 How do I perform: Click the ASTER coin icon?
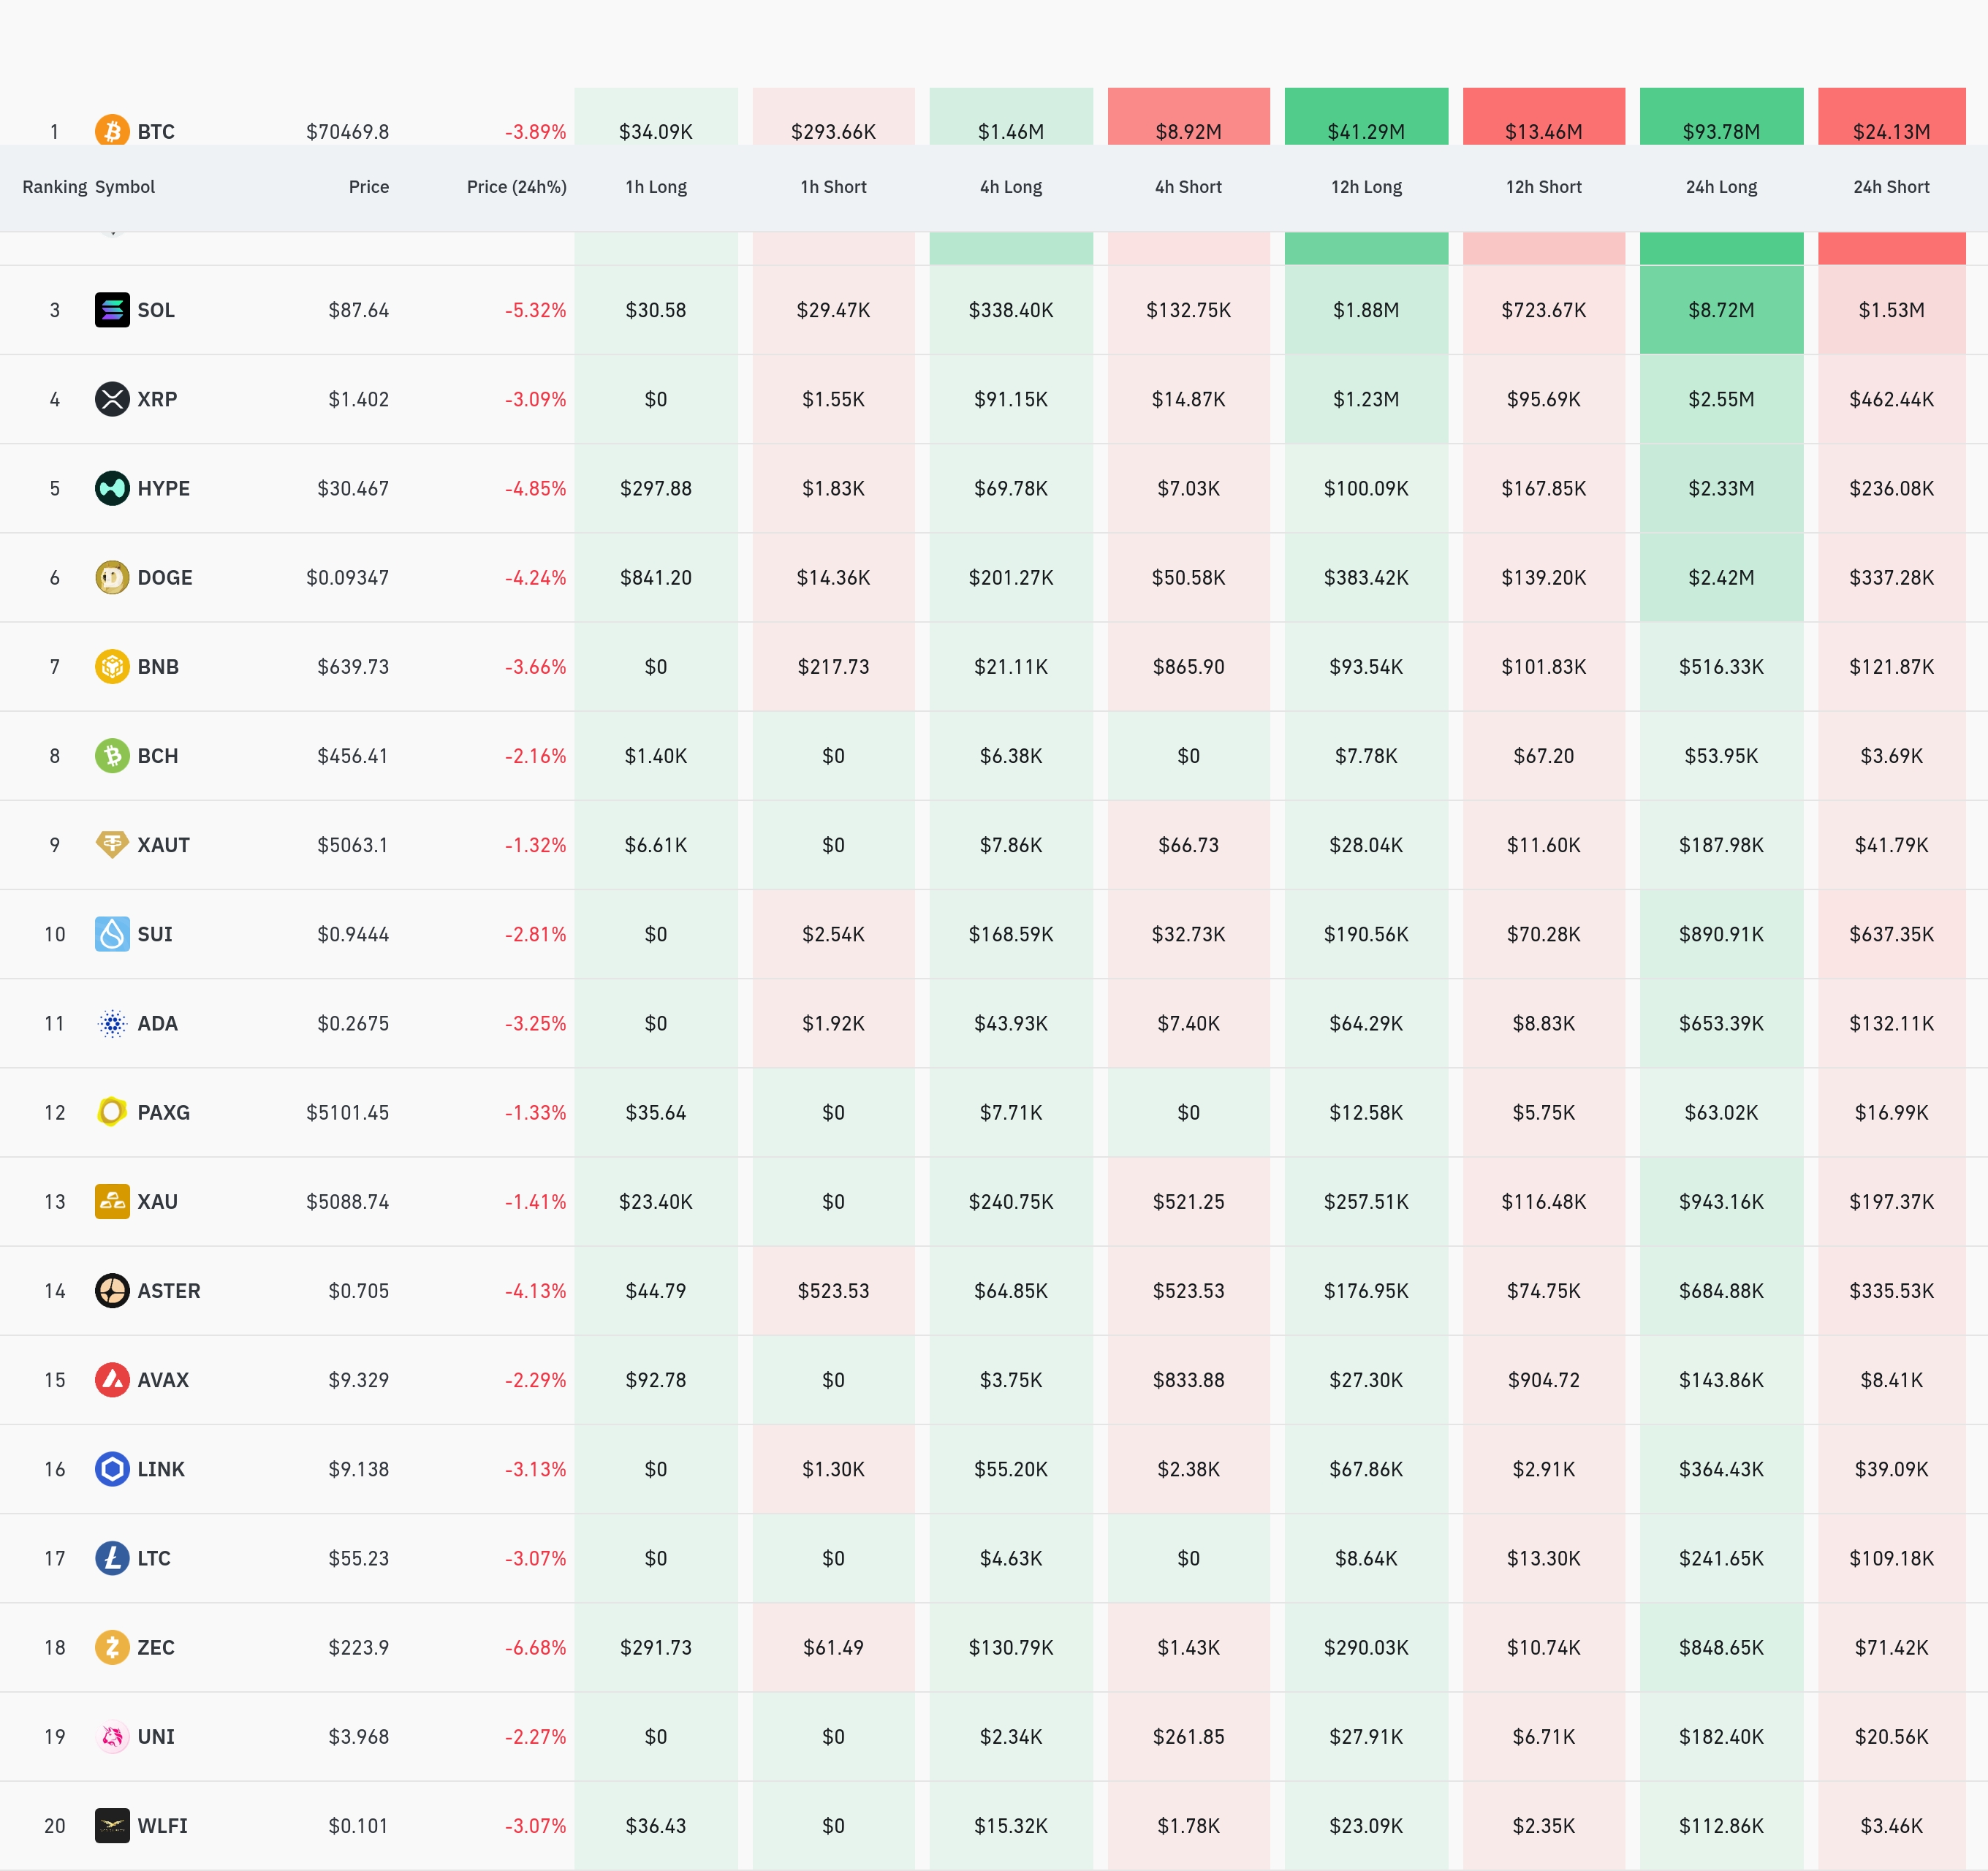[112, 1290]
